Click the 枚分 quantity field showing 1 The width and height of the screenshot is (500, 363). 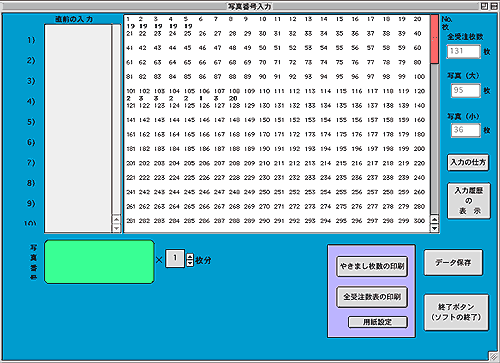(x=175, y=258)
